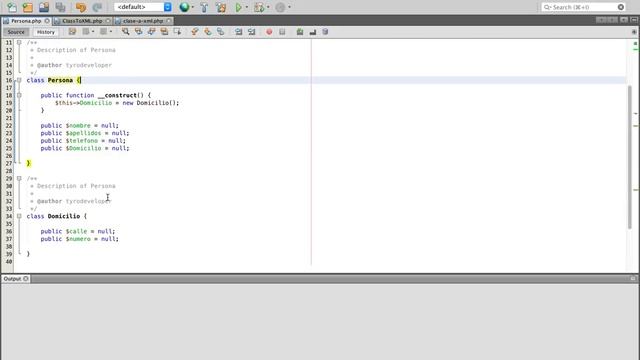The width and height of the screenshot is (640, 360).
Task: Click the Open Project icon
Action: (x=44, y=7)
